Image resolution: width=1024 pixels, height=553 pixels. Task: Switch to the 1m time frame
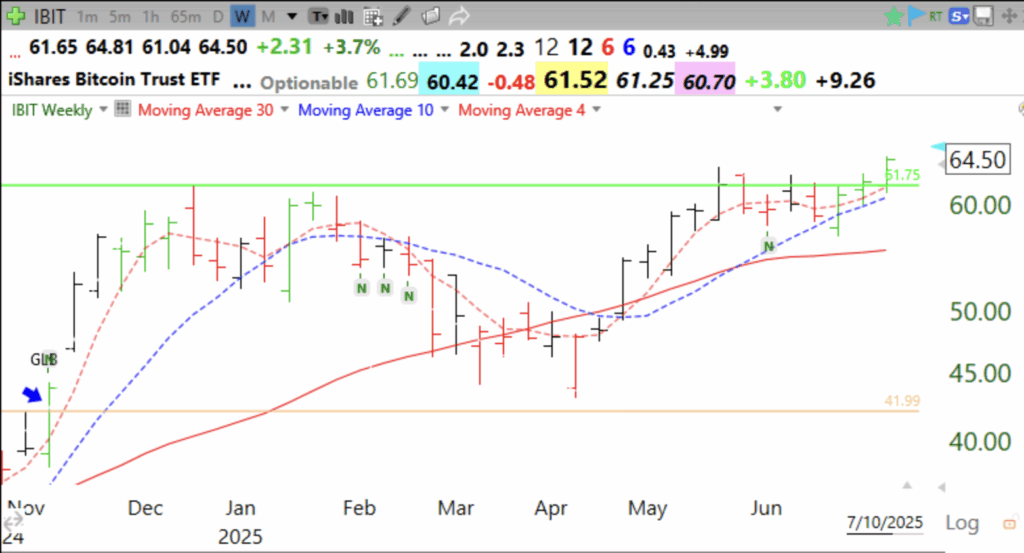(x=87, y=16)
